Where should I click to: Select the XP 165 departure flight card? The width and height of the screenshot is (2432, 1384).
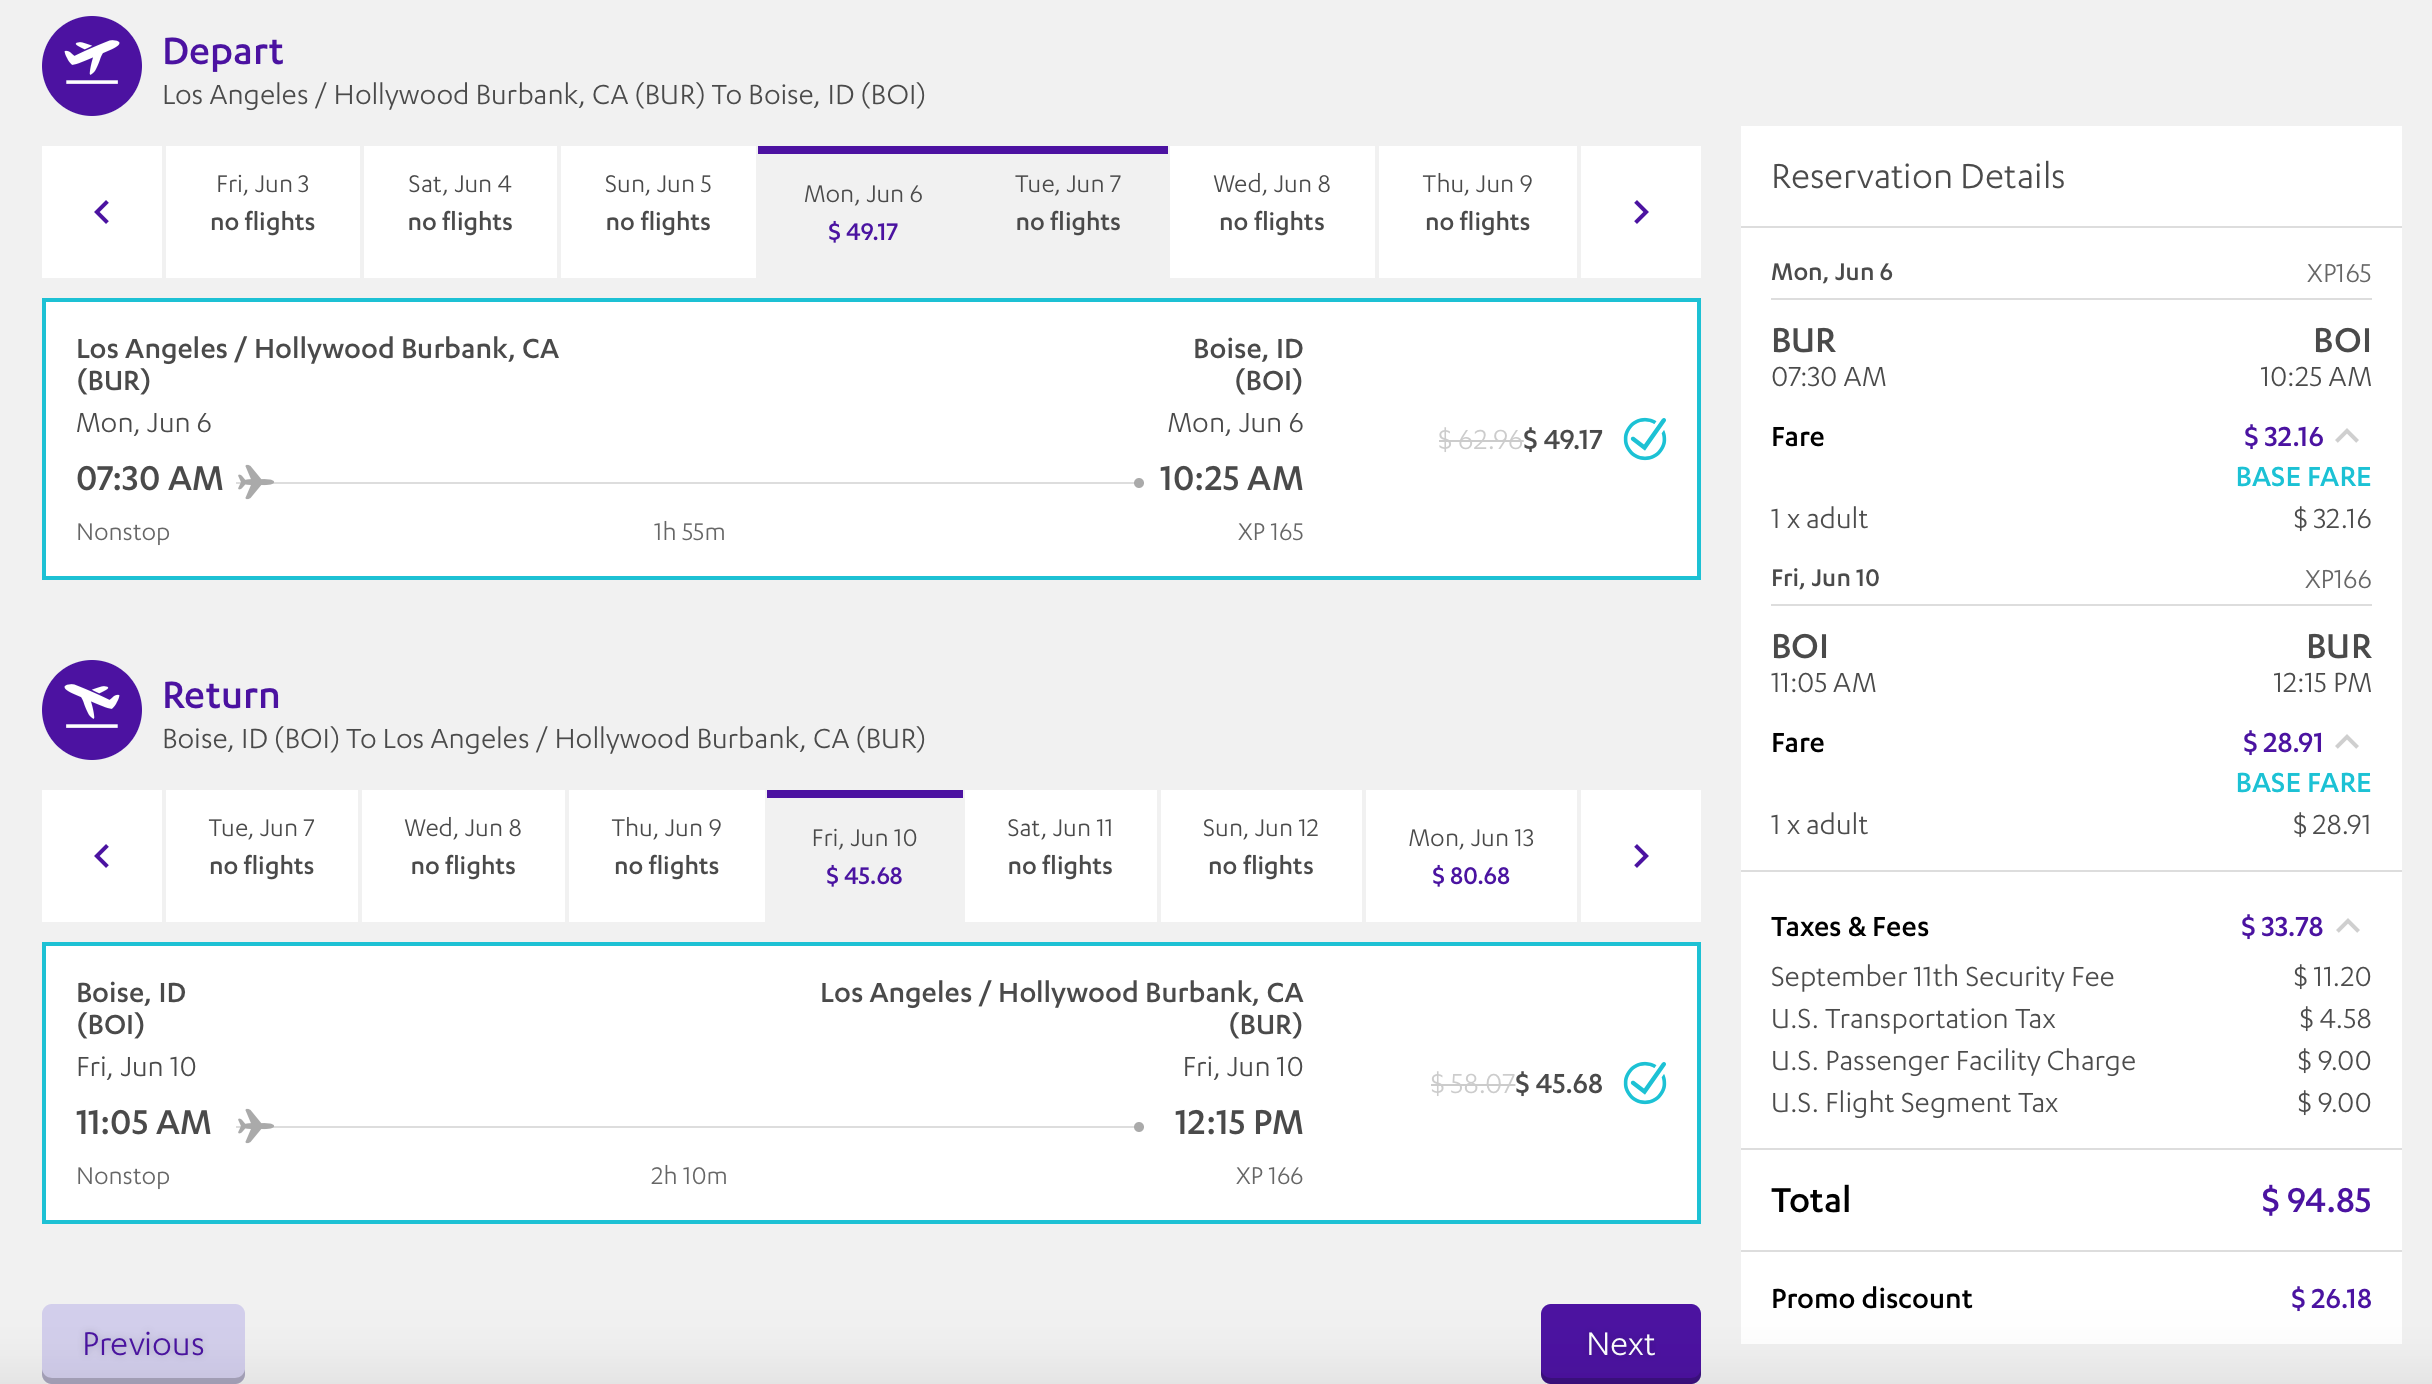870,439
